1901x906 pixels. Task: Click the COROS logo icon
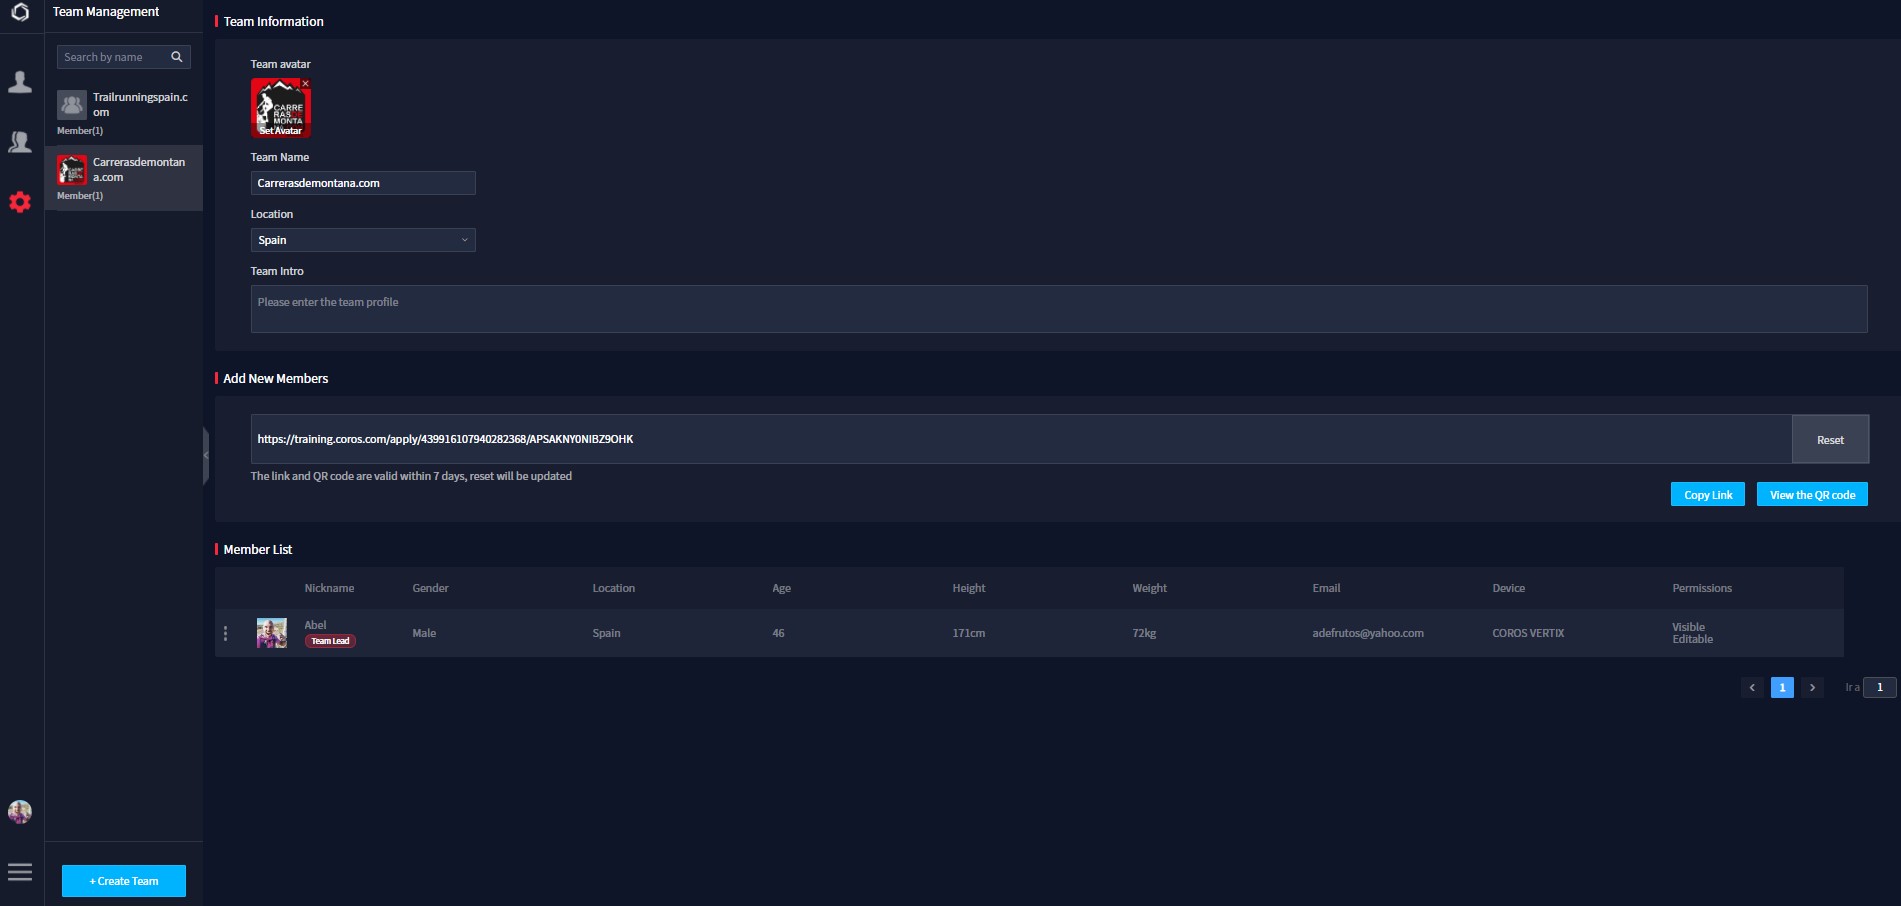[20, 13]
